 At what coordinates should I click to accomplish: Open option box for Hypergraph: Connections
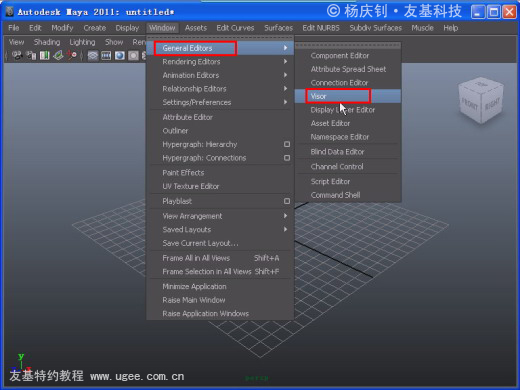tap(287, 158)
